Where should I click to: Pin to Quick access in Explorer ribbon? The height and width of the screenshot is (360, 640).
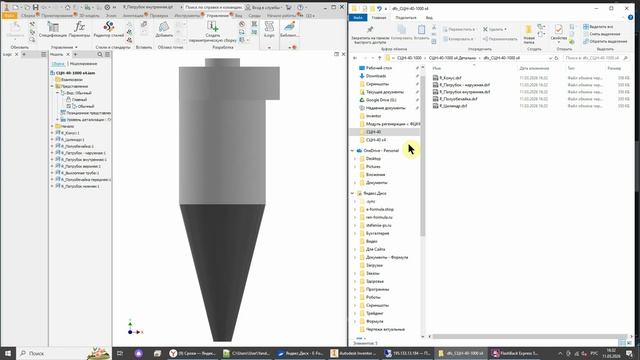click(x=370, y=33)
